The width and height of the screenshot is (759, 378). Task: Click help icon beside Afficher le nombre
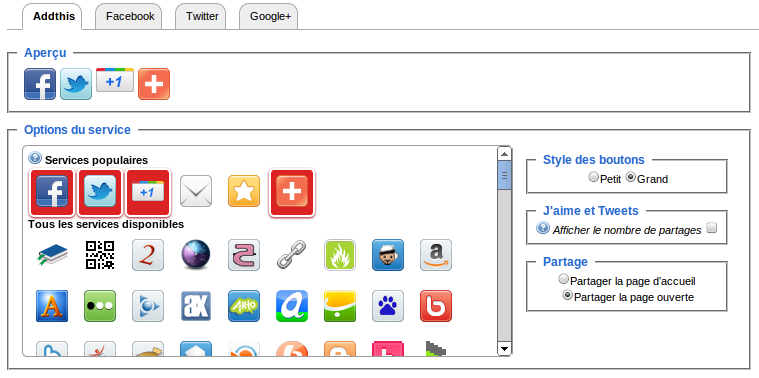coord(543,227)
